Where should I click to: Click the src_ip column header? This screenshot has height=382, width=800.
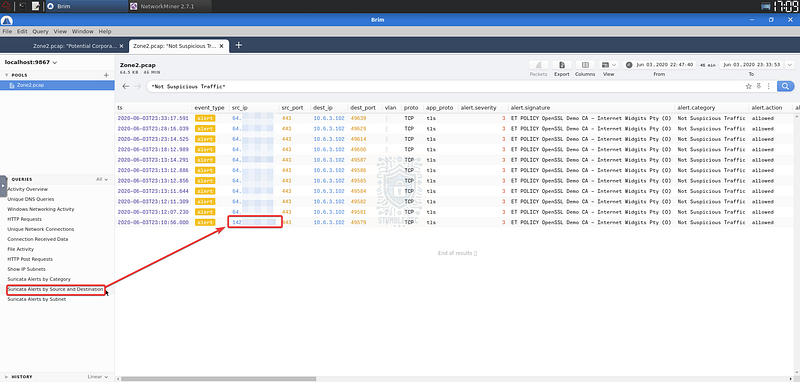point(240,108)
